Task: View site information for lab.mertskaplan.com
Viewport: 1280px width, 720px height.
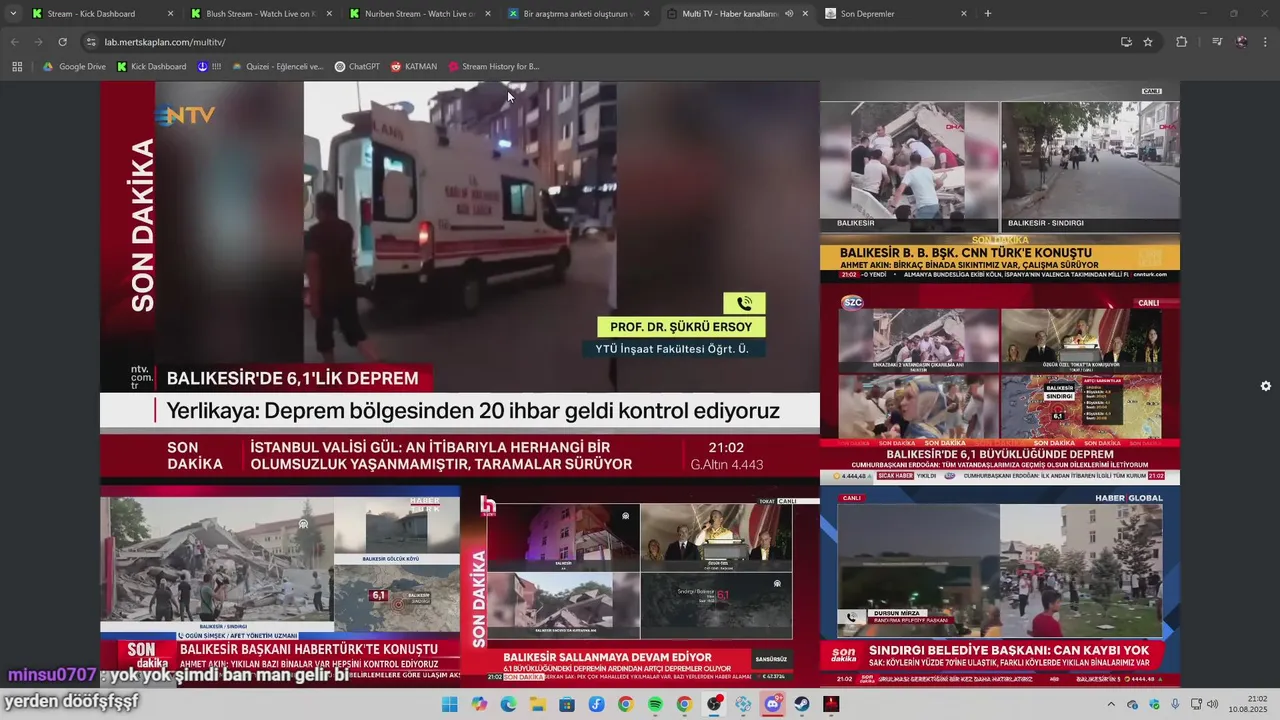Action: (91, 42)
